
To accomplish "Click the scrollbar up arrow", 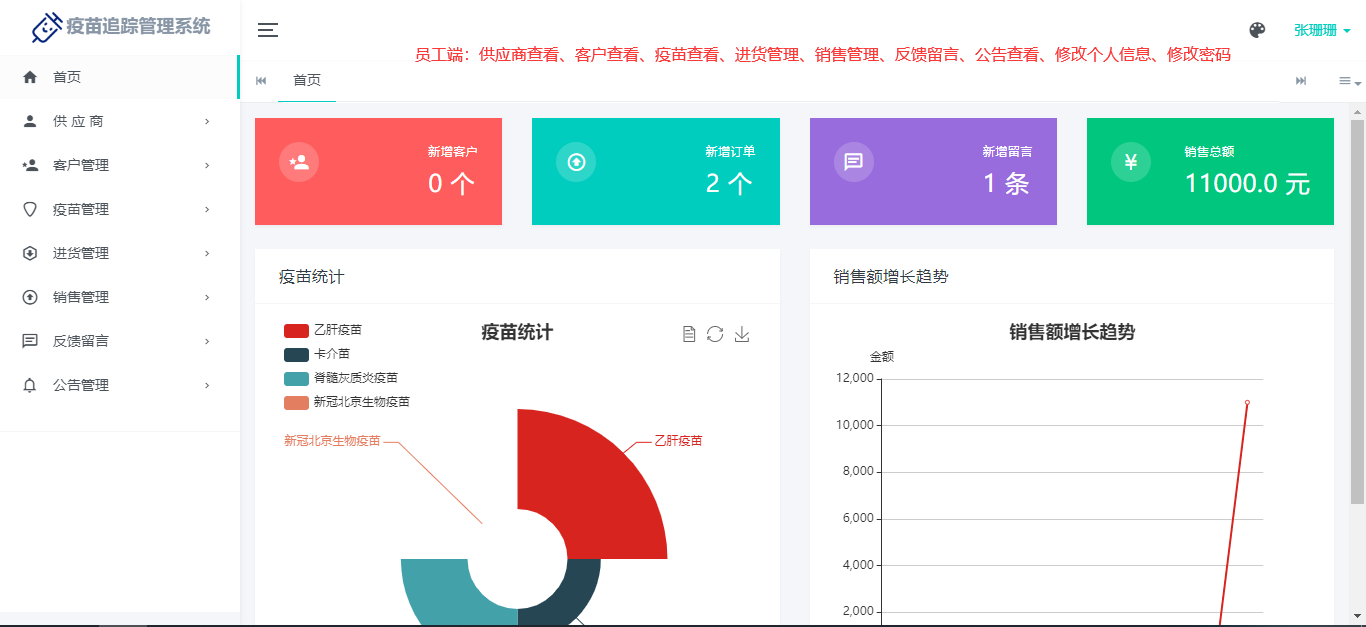I will (1357, 110).
